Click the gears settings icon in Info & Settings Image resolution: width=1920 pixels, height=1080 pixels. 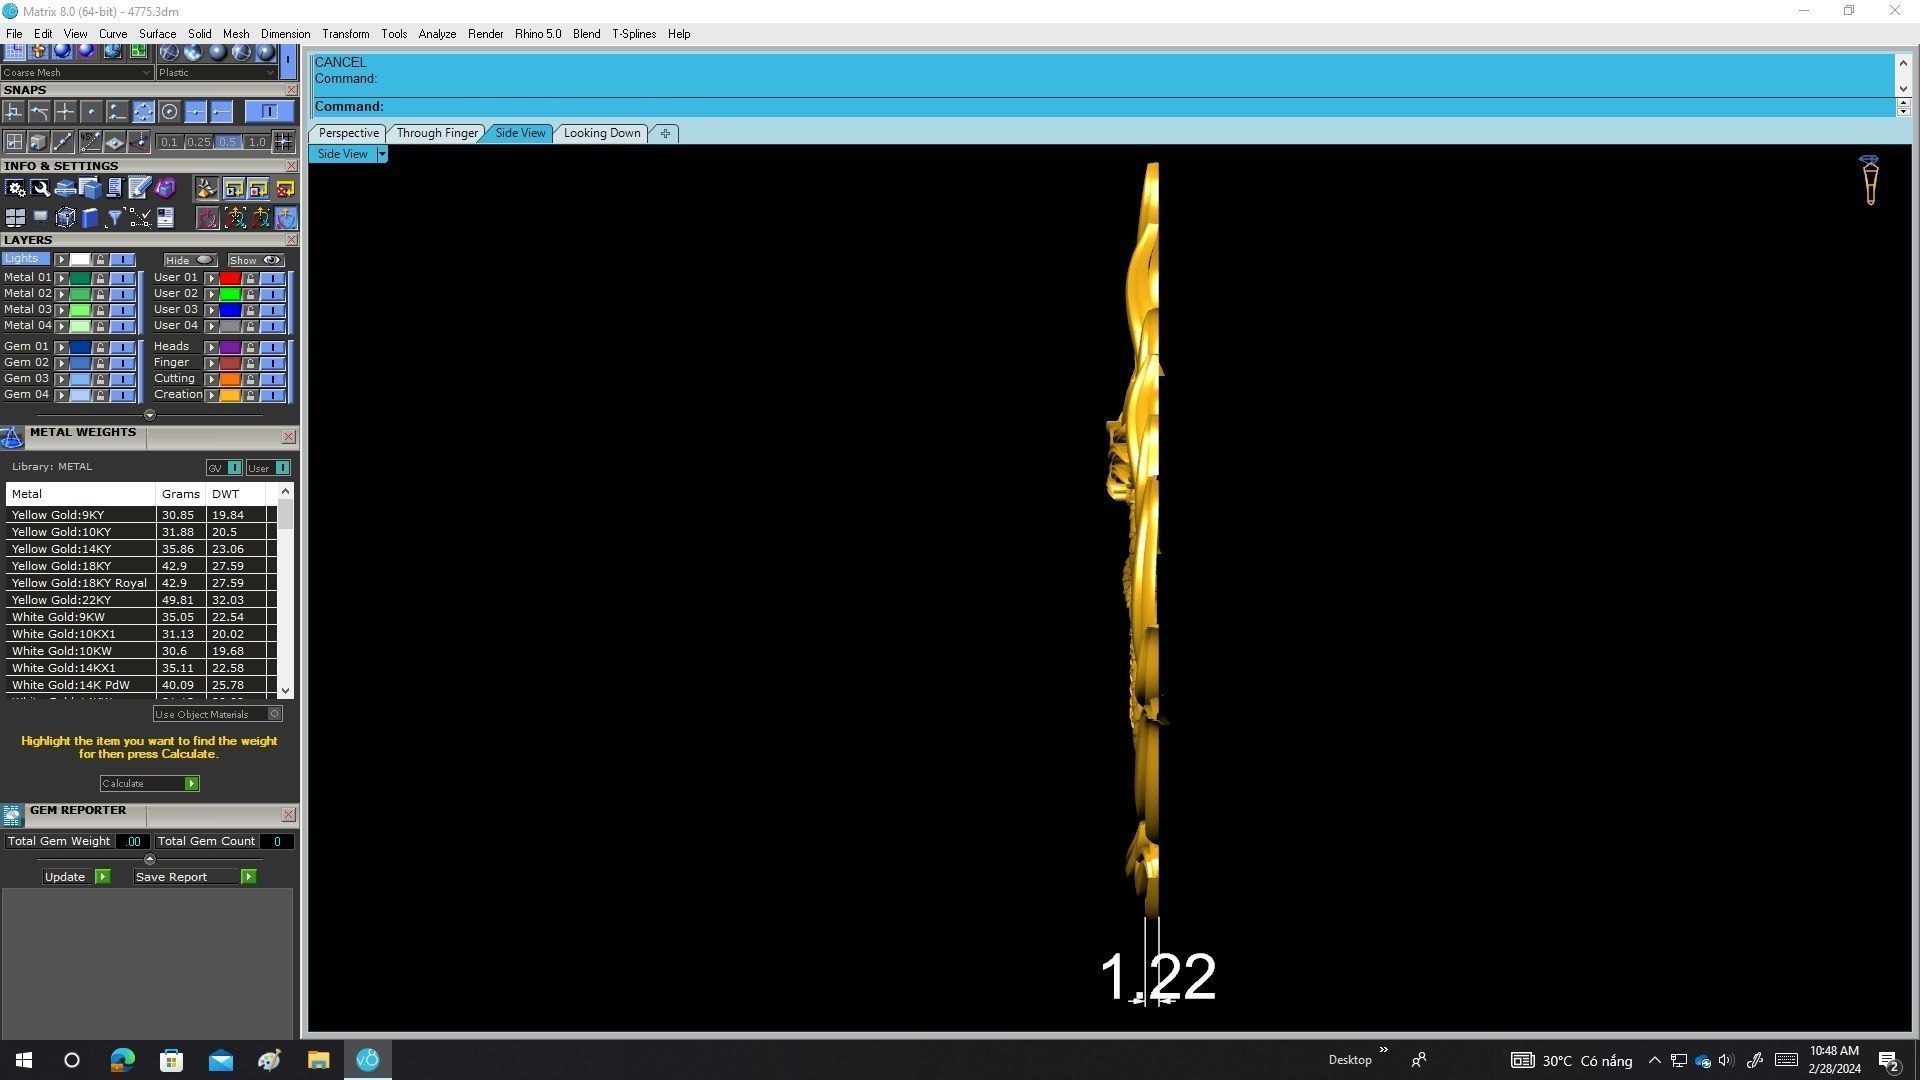coord(15,189)
